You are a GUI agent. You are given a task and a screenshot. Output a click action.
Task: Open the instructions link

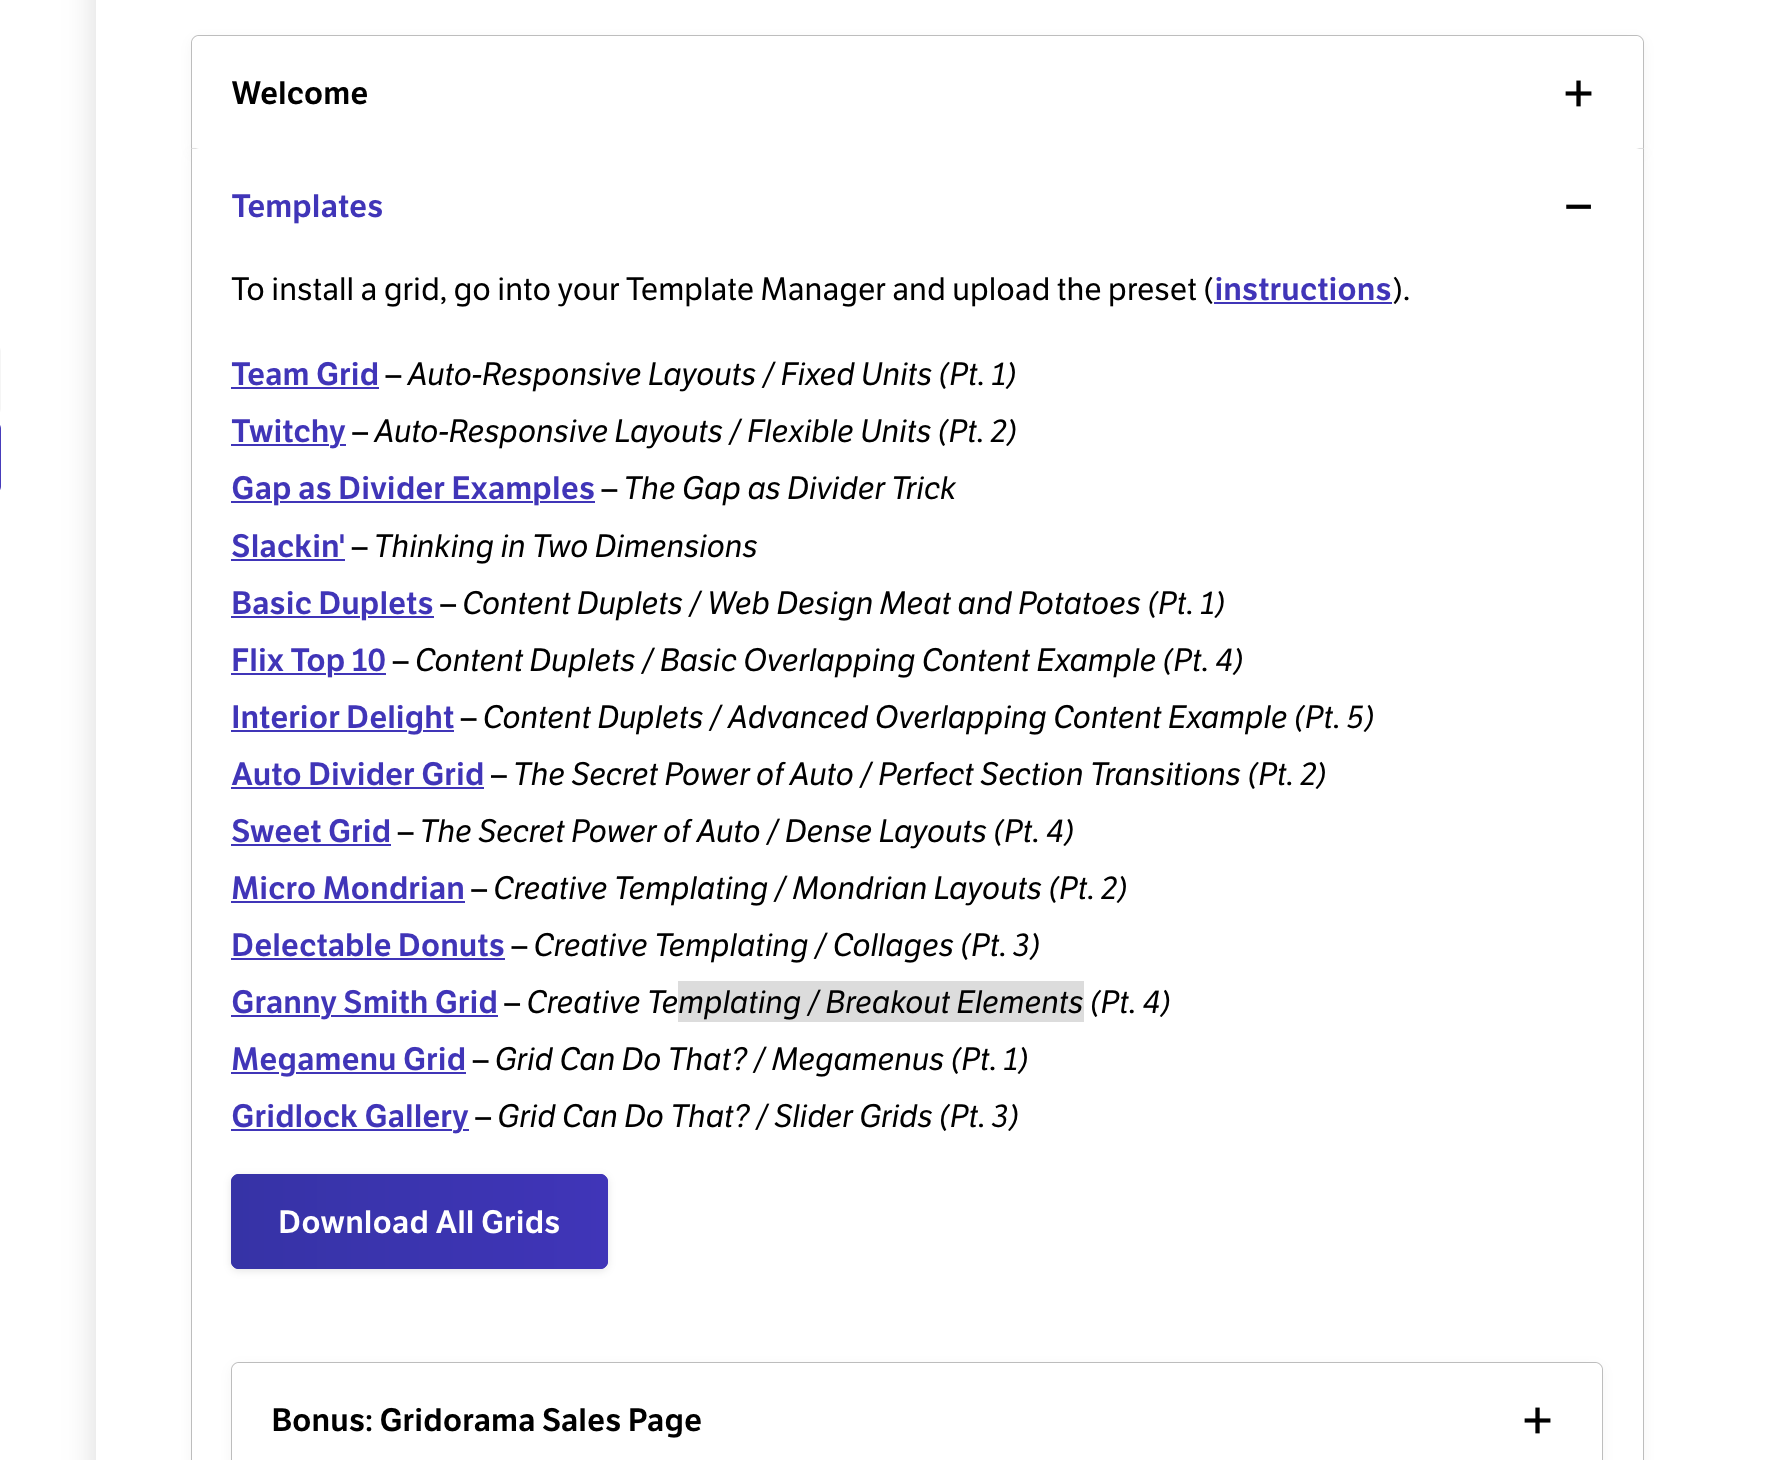tap(1302, 289)
